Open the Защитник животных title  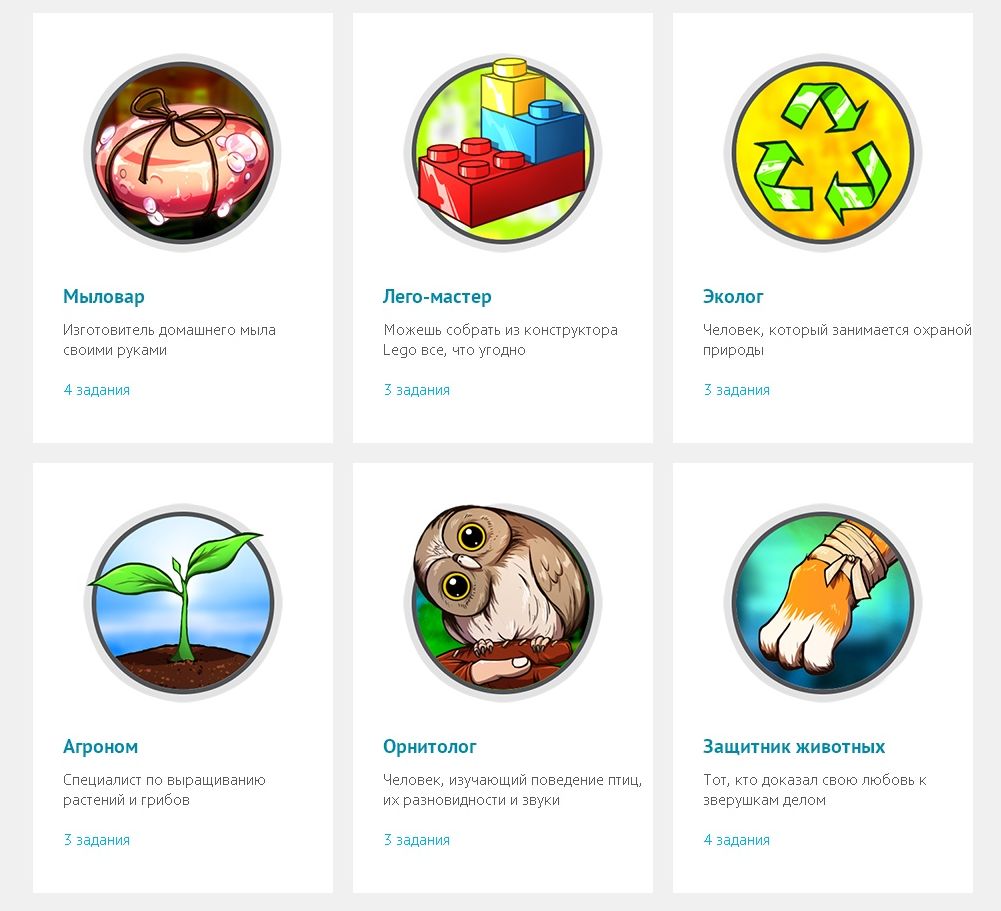point(794,746)
